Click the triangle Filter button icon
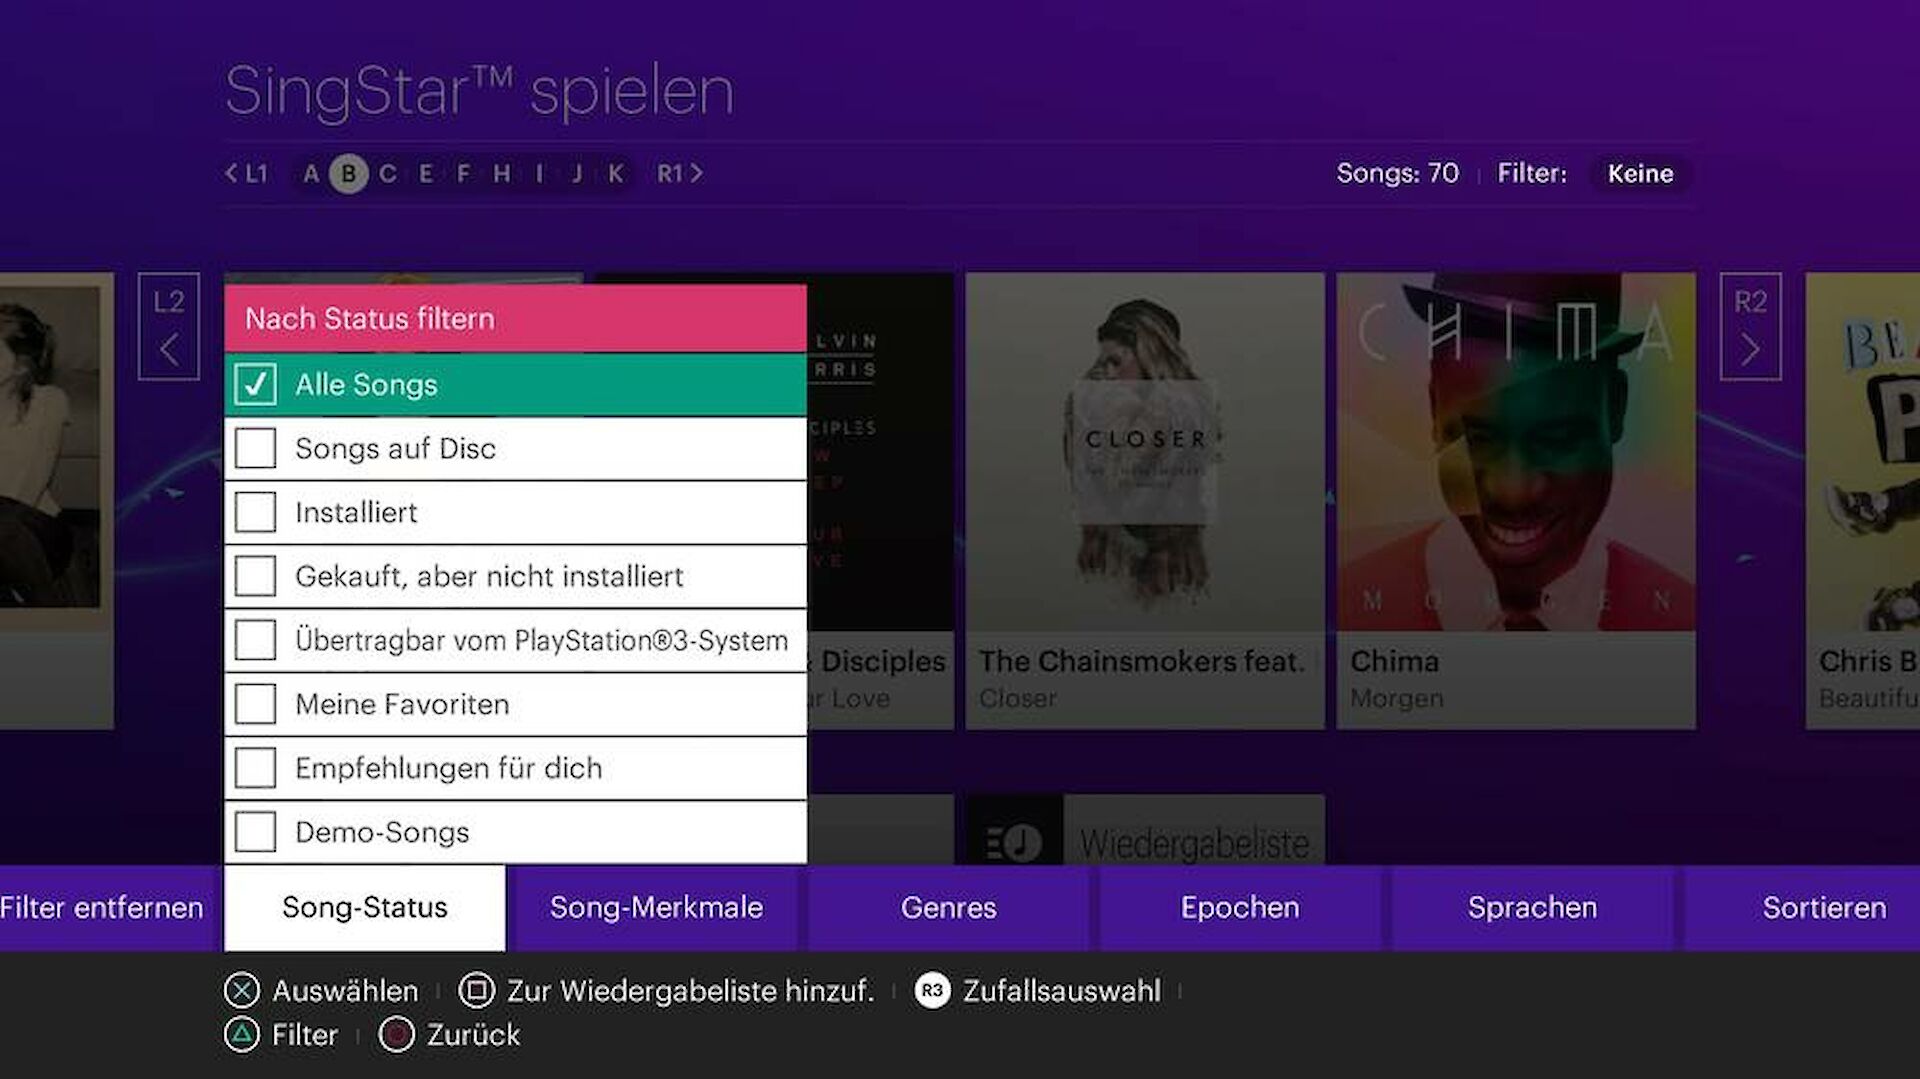Viewport: 1920px width, 1079px height. click(x=242, y=1035)
